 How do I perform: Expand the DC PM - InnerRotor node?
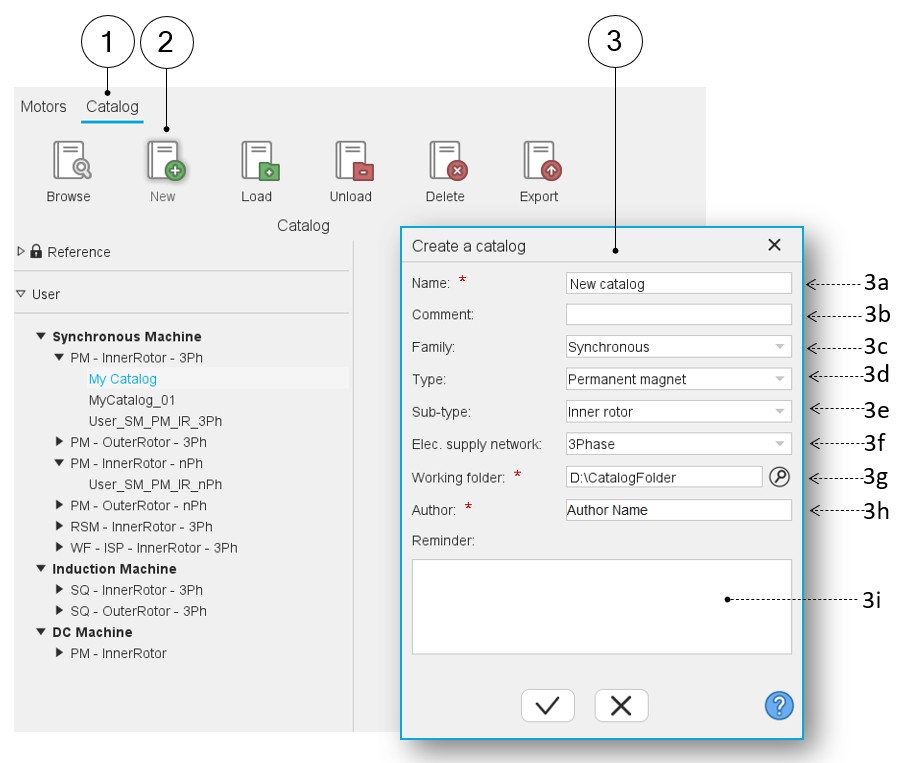(x=59, y=653)
